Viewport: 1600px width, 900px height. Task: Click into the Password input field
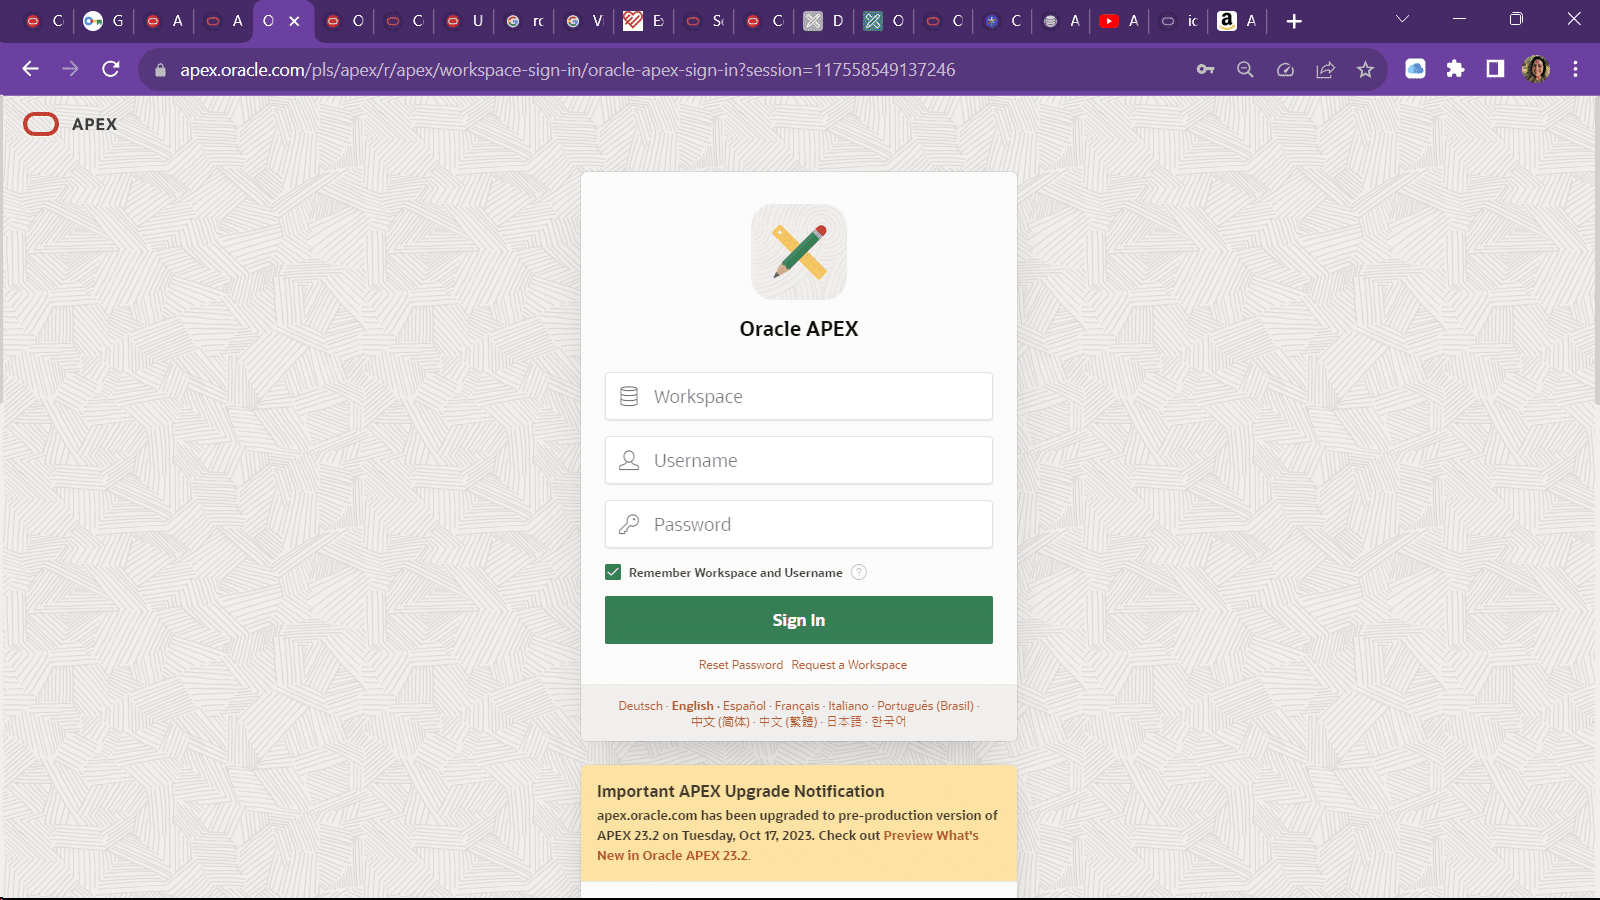(x=799, y=524)
